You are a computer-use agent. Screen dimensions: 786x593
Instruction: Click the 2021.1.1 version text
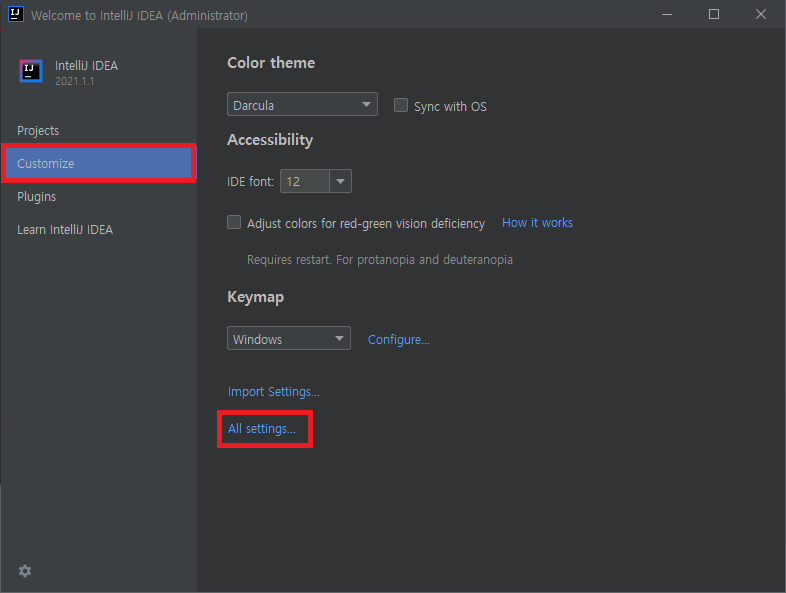(x=75, y=81)
